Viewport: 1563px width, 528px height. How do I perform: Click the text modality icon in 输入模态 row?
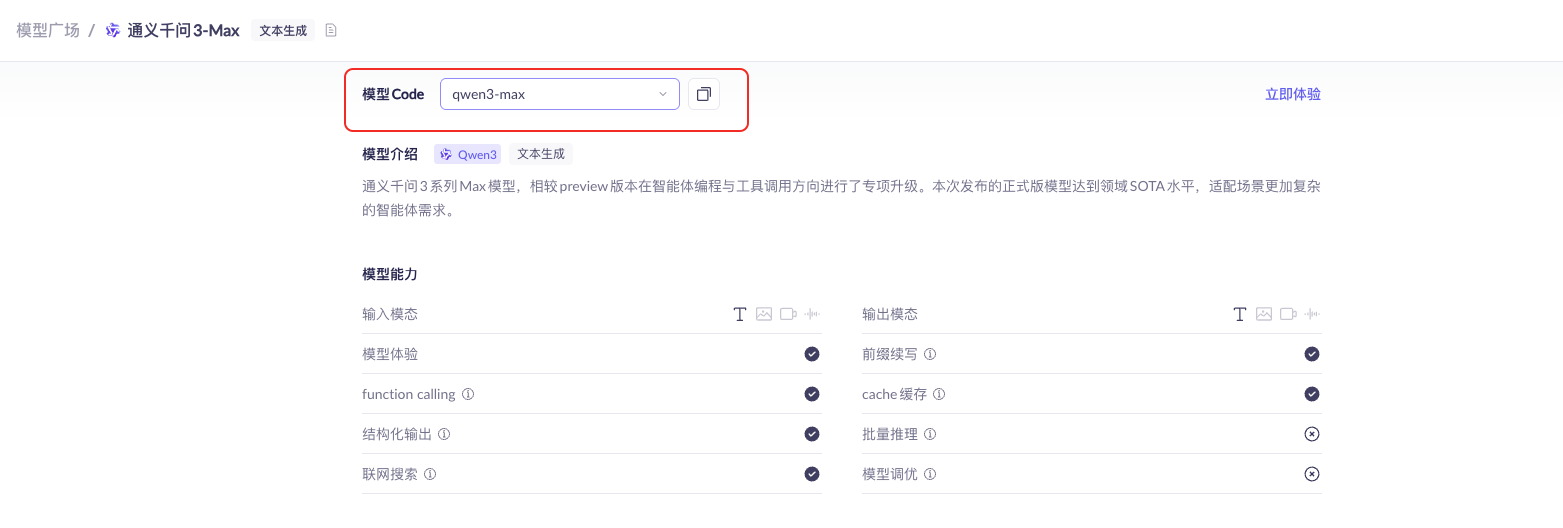[740, 314]
